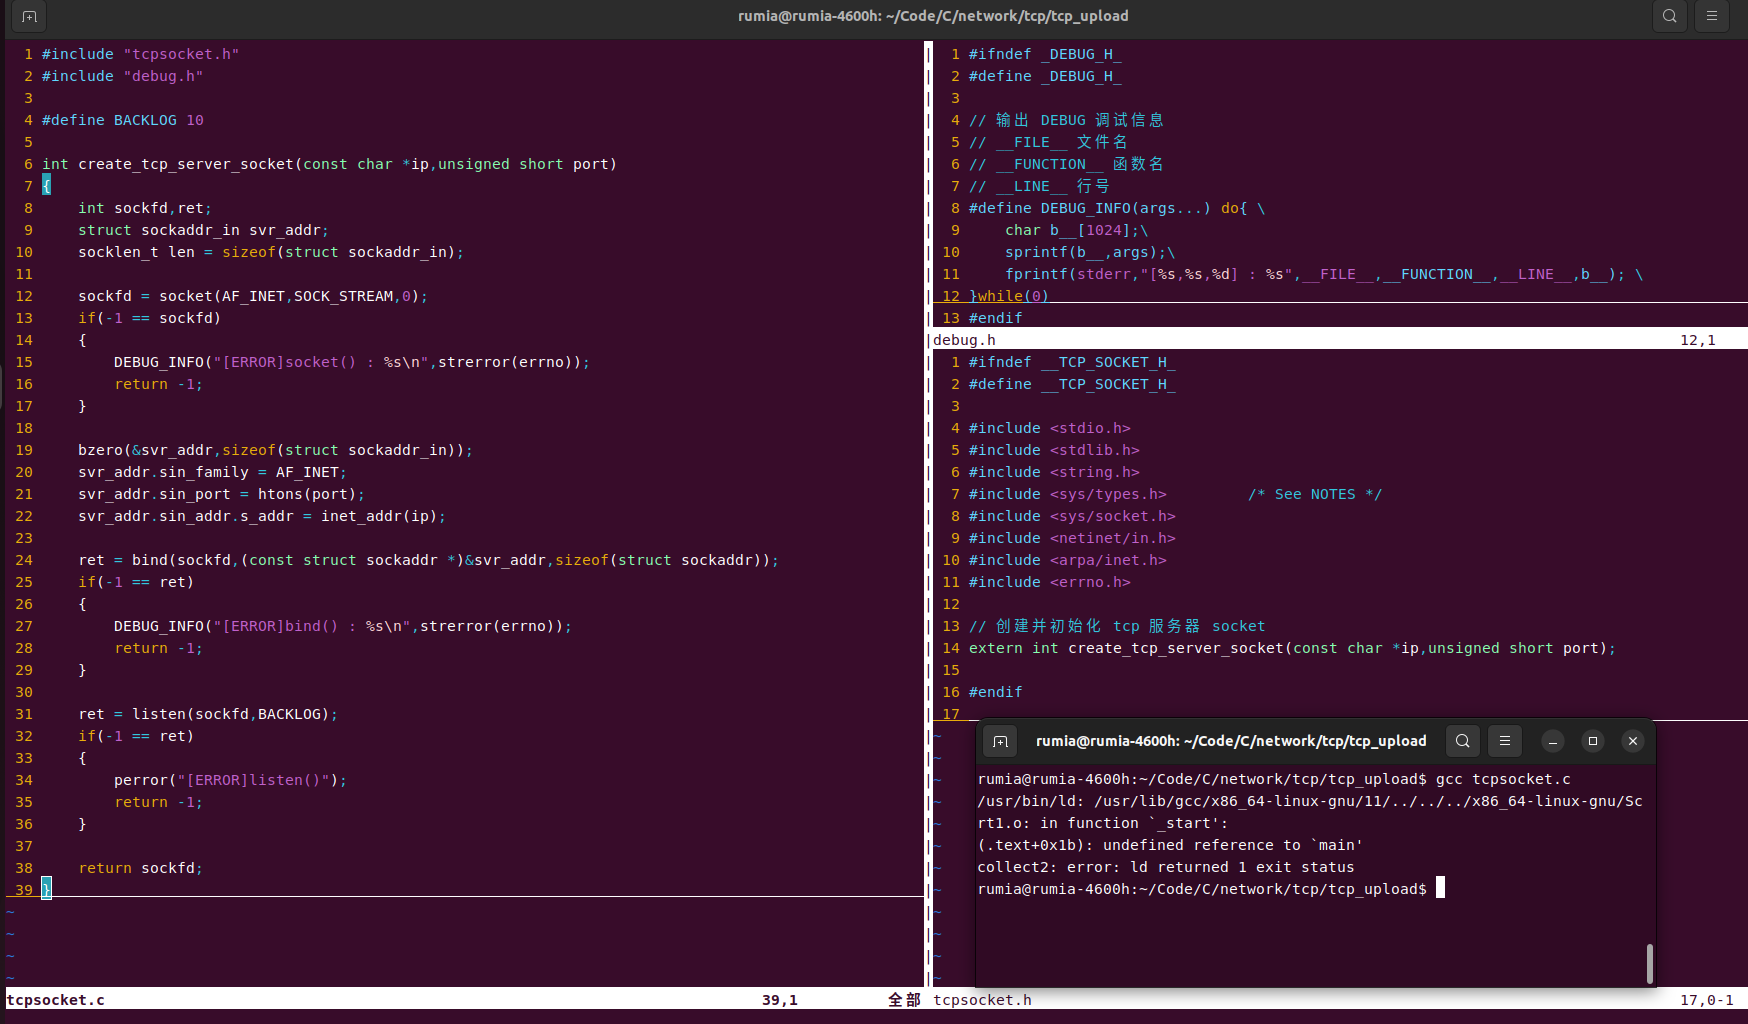Click the main terminal window title text
Viewport: 1748px width, 1024px height.
click(933, 16)
